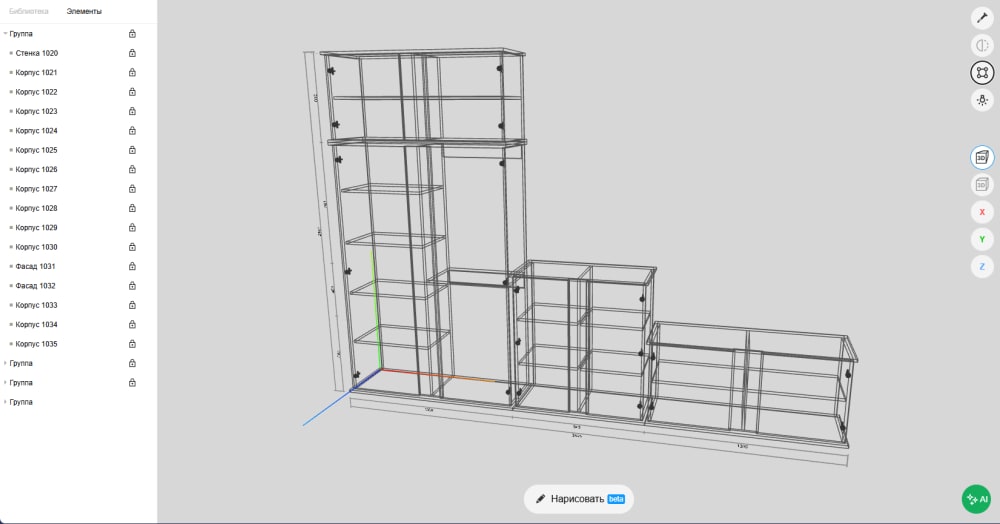The width and height of the screenshot is (1000, 524).
Task: Unlock the Корпус 1035 lock icon
Action: tap(132, 344)
